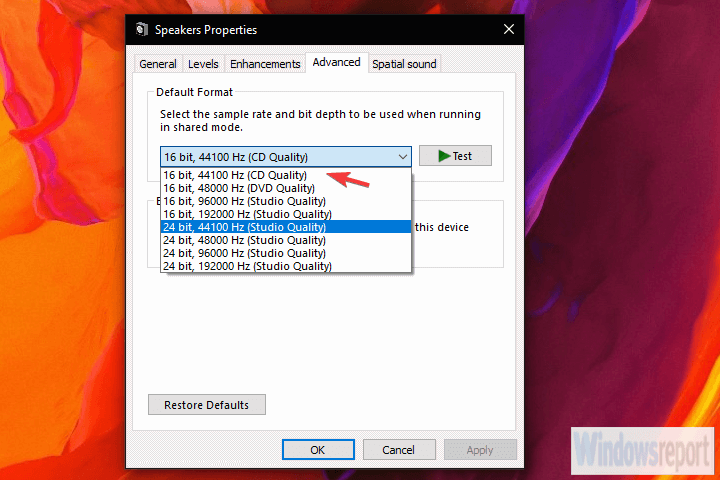Collapse the default format combo box
The image size is (720, 480).
(x=286, y=157)
